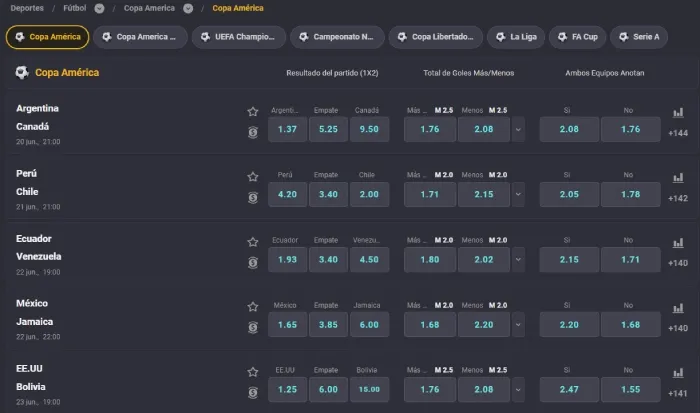The height and width of the screenshot is (413, 700).
Task: Open +141 more markets for EE.UU match
Action: pos(678,393)
